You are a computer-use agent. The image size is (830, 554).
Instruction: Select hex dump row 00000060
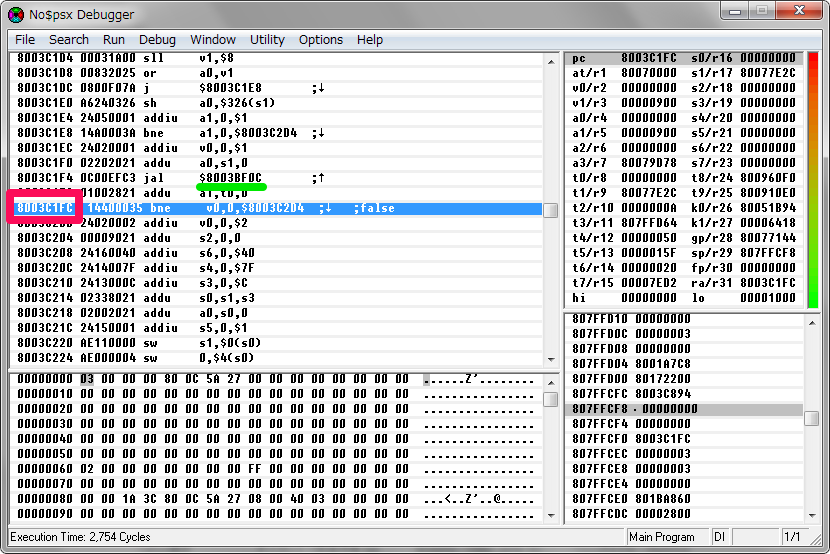(276, 469)
